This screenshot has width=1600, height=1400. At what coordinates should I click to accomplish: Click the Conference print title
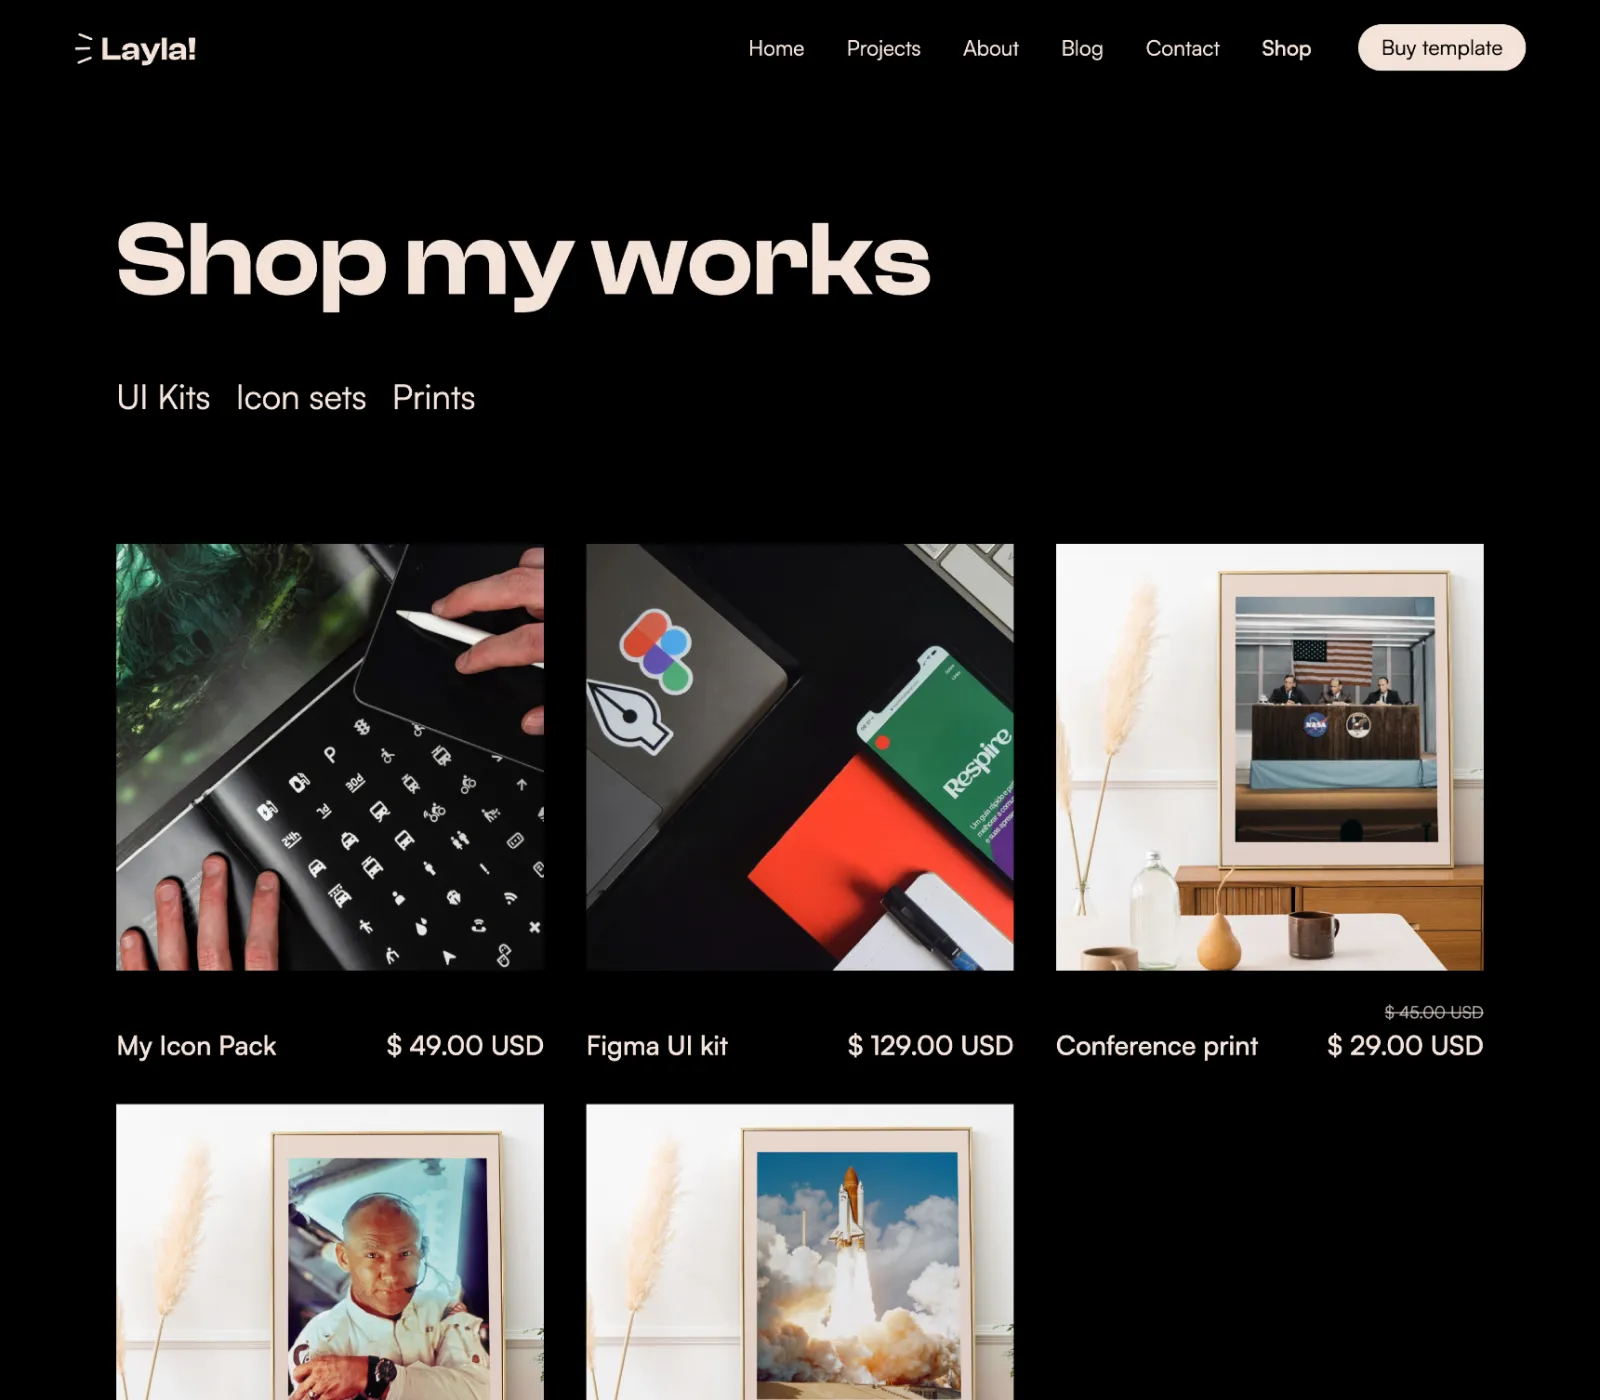click(1157, 1046)
